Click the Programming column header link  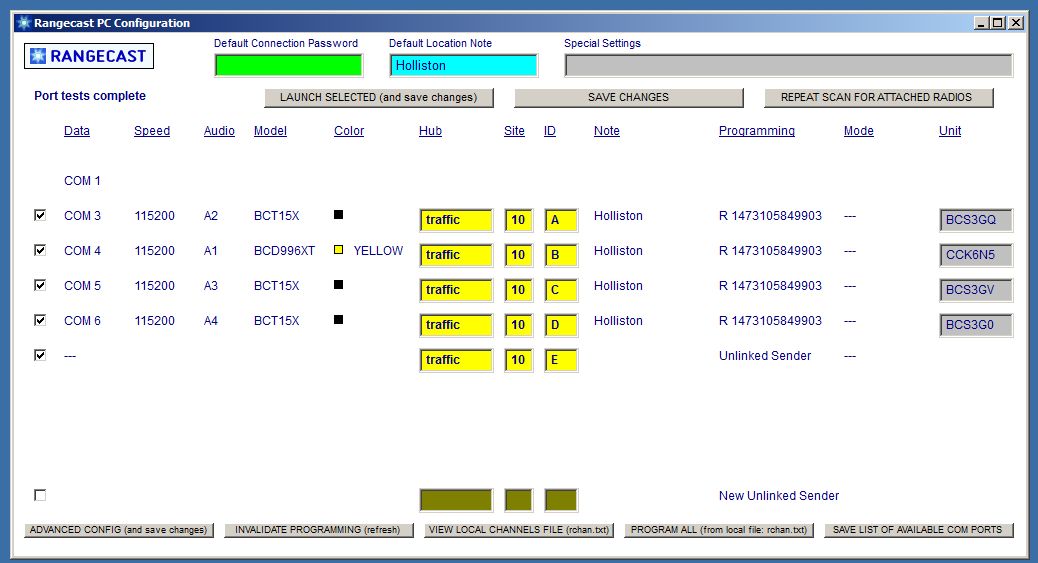pos(756,131)
